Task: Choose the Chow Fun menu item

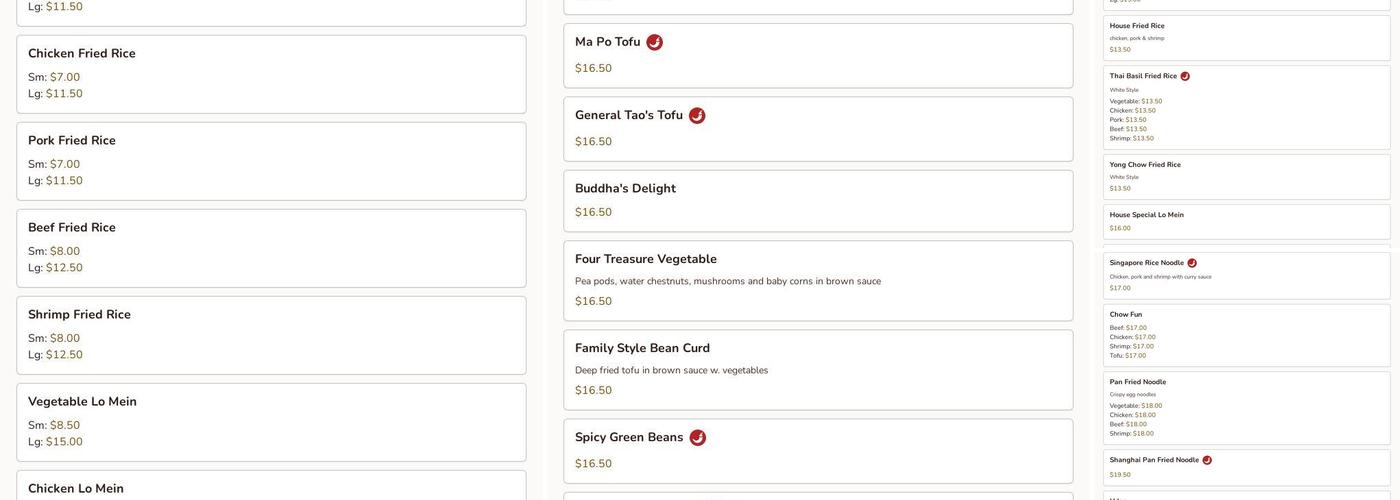Action: (1126, 315)
